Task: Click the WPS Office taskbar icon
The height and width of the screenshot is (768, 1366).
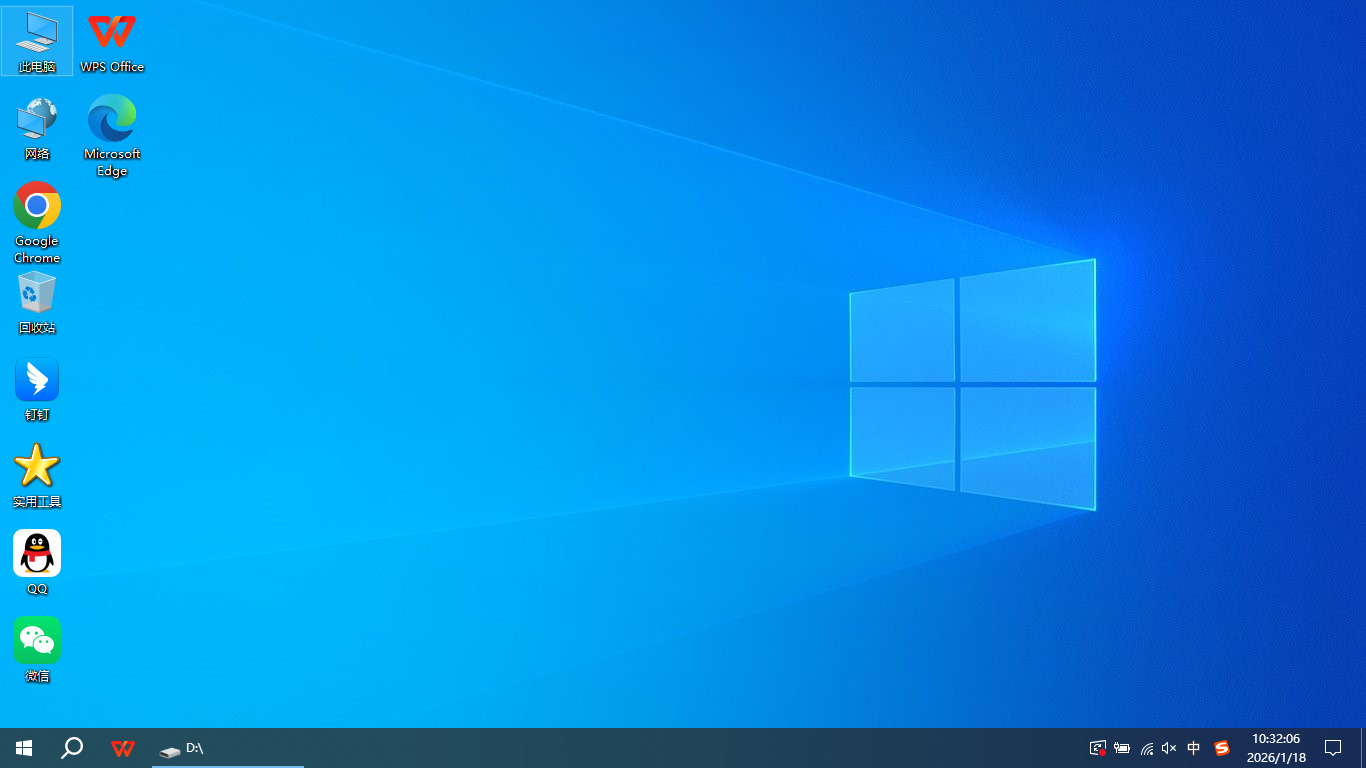Action: pyautogui.click(x=123, y=748)
